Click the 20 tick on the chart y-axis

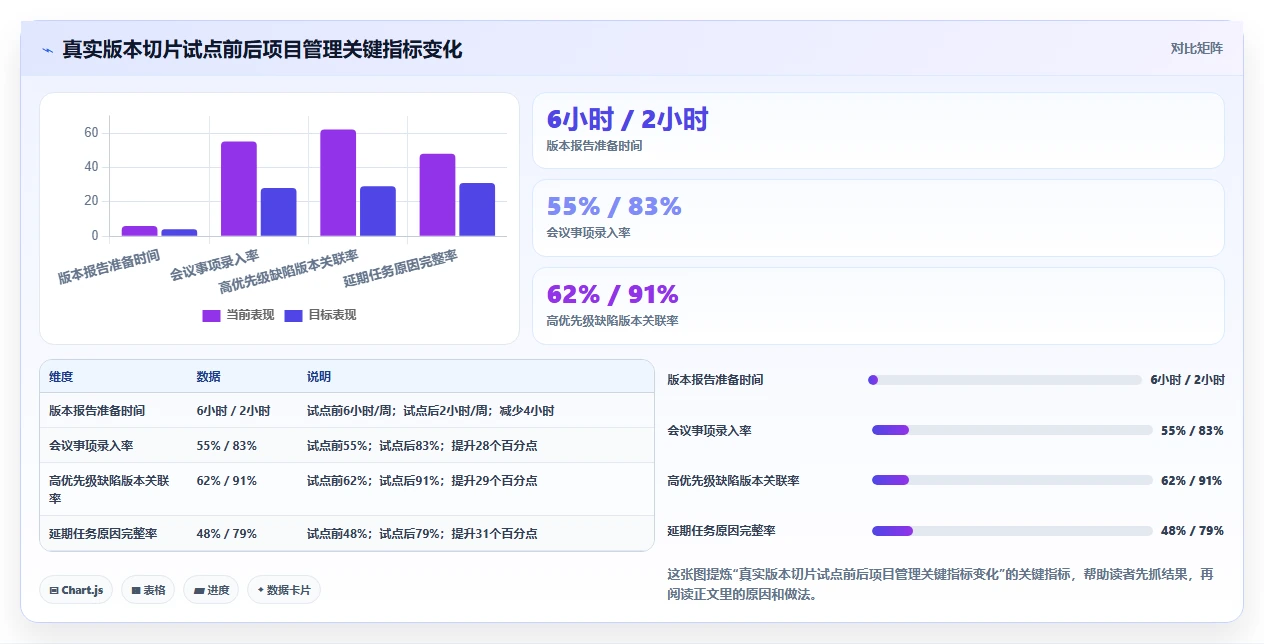point(91,201)
